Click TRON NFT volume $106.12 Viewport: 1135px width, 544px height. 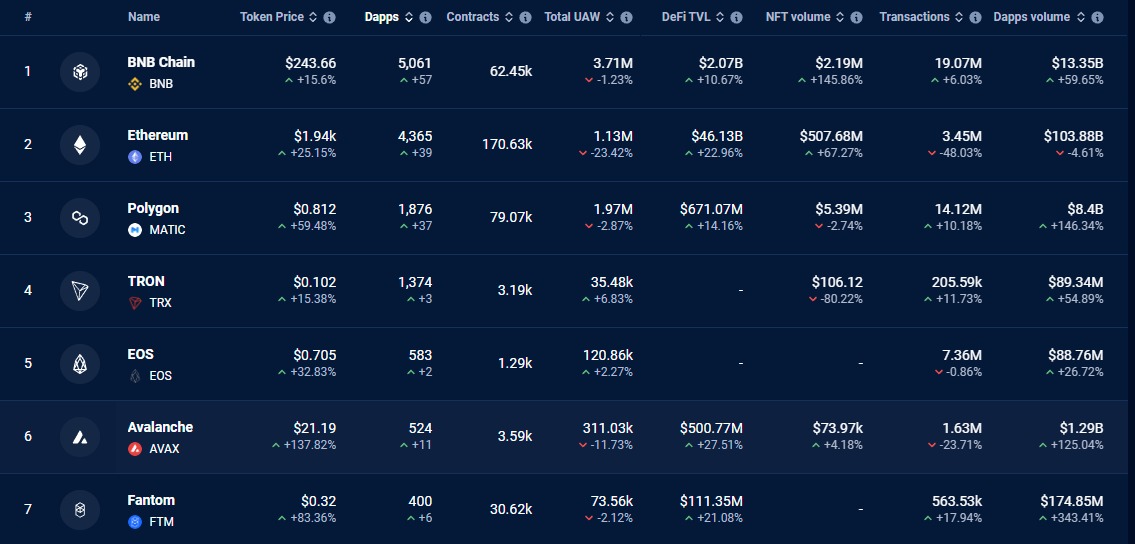[x=837, y=282]
